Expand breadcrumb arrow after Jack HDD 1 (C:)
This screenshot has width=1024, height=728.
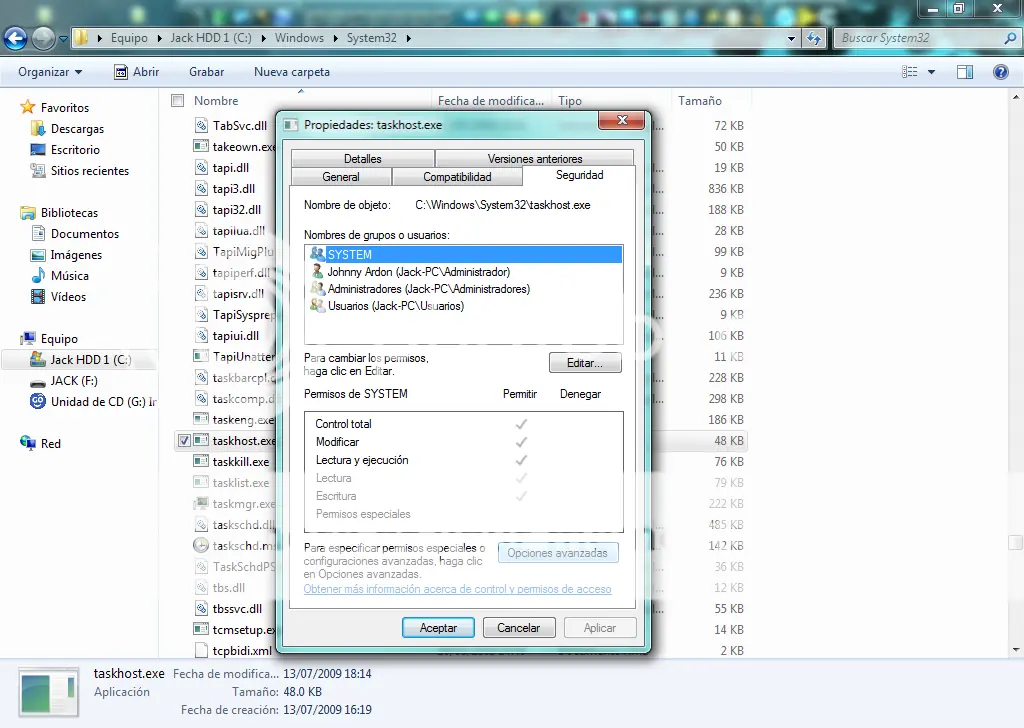pyautogui.click(x=263, y=39)
